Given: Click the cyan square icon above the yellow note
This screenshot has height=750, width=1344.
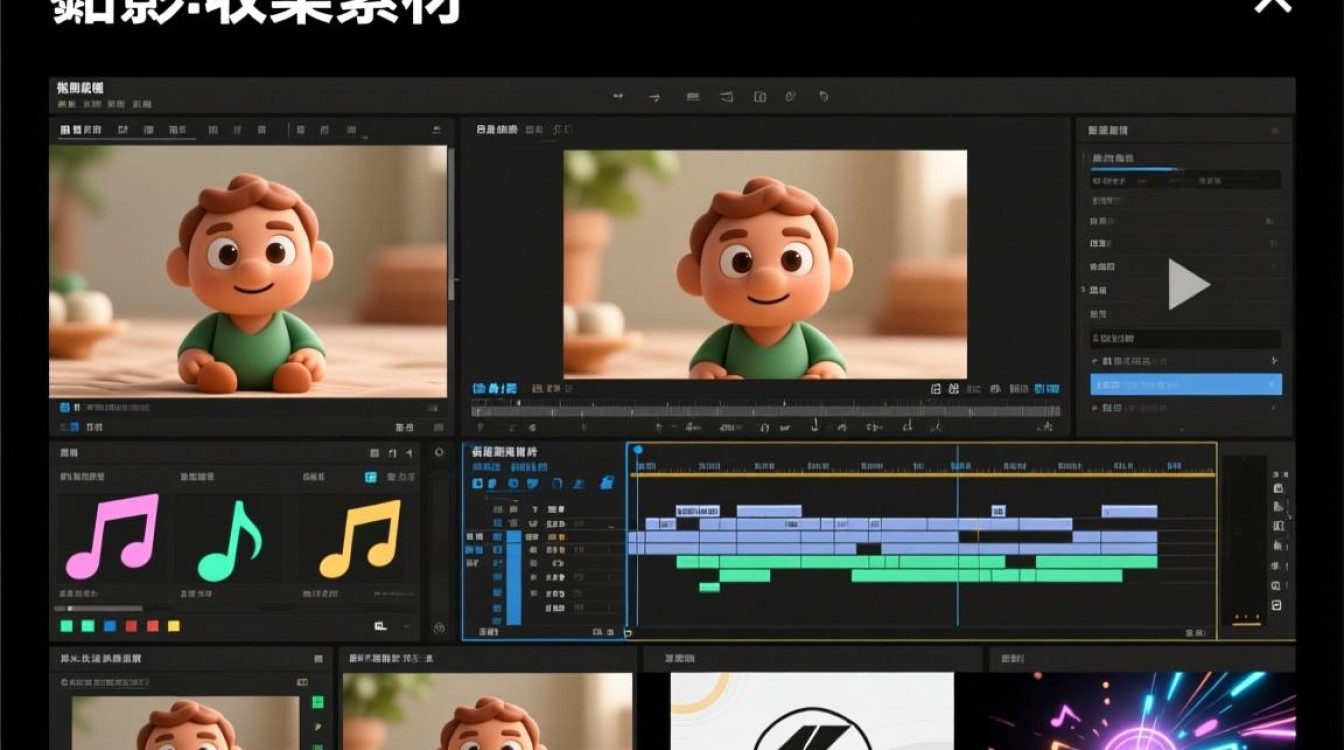Looking at the screenshot, I should 371,478.
